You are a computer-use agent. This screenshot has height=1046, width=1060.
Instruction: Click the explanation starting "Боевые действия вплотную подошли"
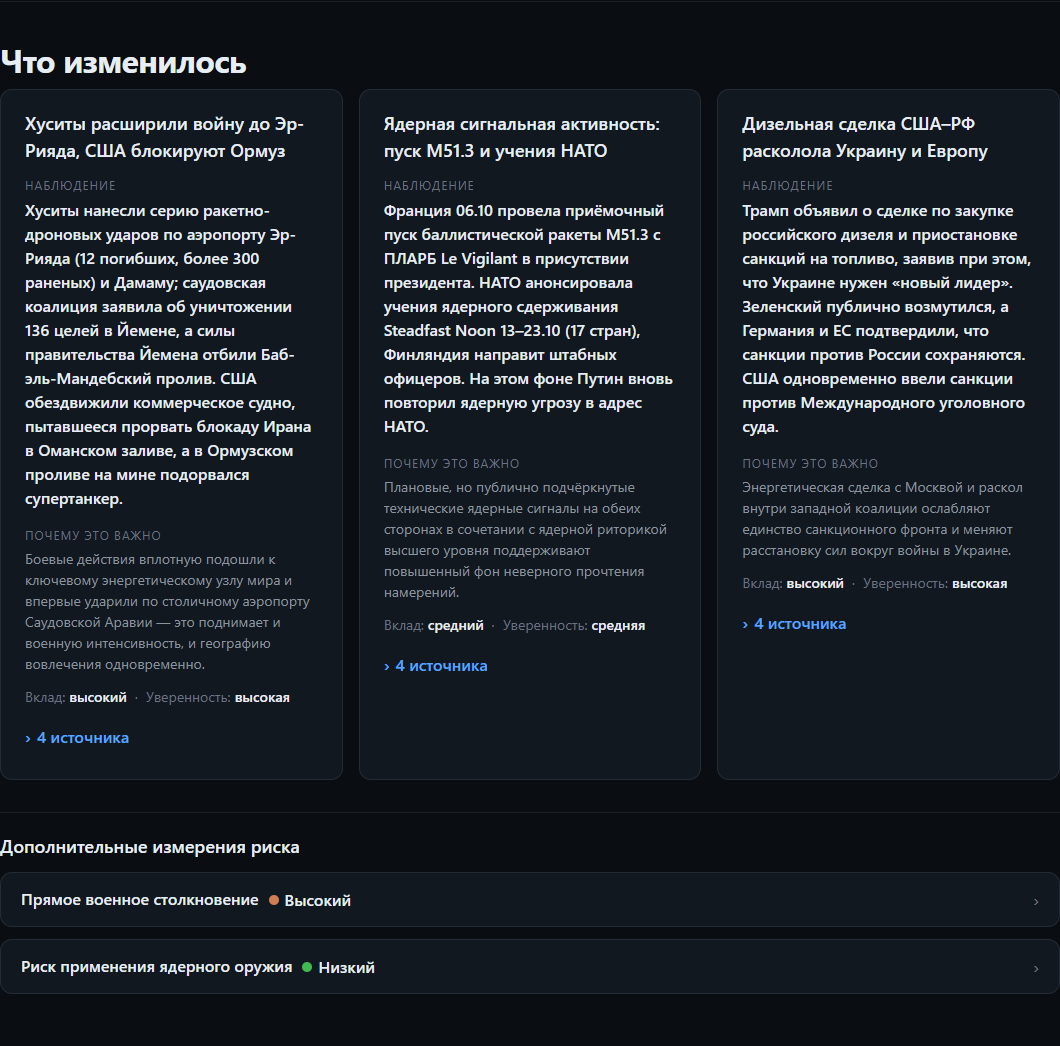pos(168,612)
